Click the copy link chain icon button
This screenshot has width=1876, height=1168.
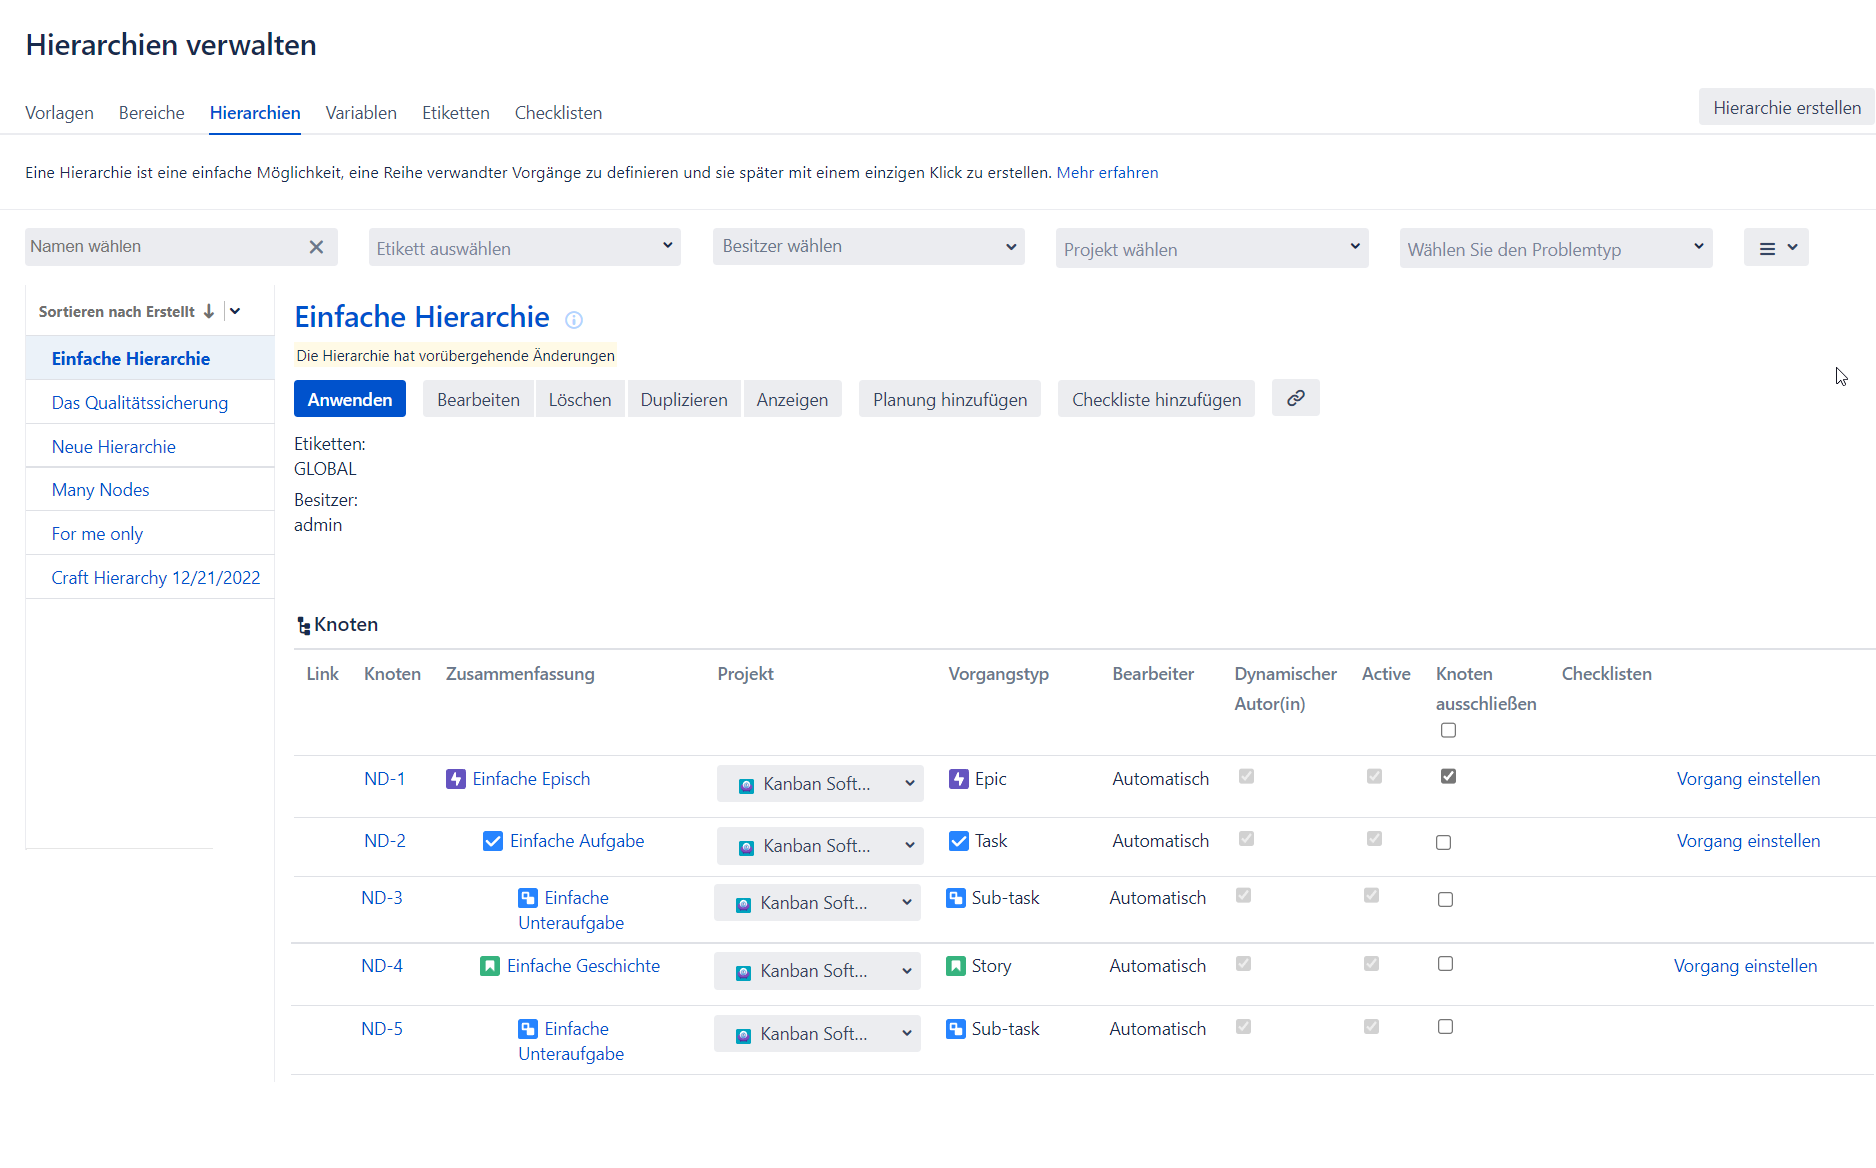point(1295,398)
